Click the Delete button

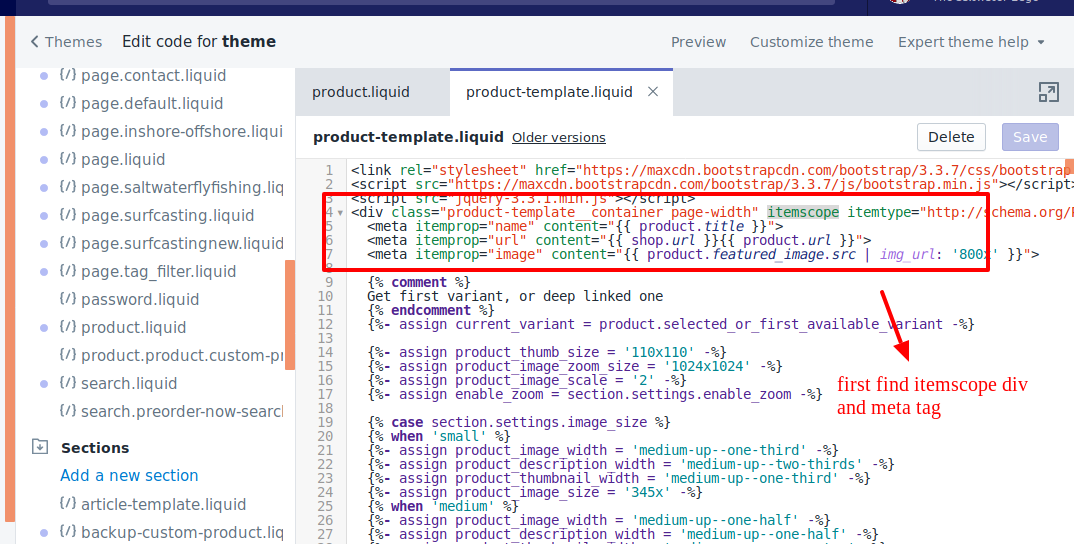point(951,137)
